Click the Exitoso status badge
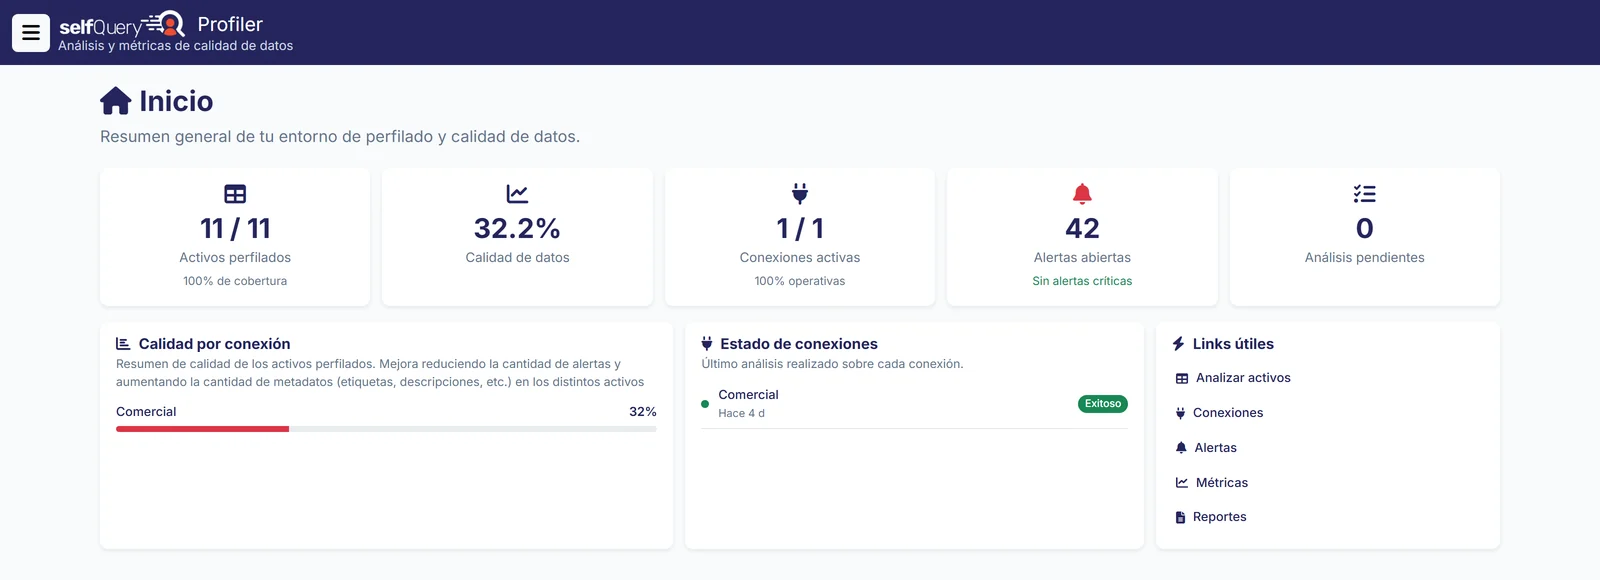Image resolution: width=1600 pixels, height=580 pixels. (x=1103, y=404)
